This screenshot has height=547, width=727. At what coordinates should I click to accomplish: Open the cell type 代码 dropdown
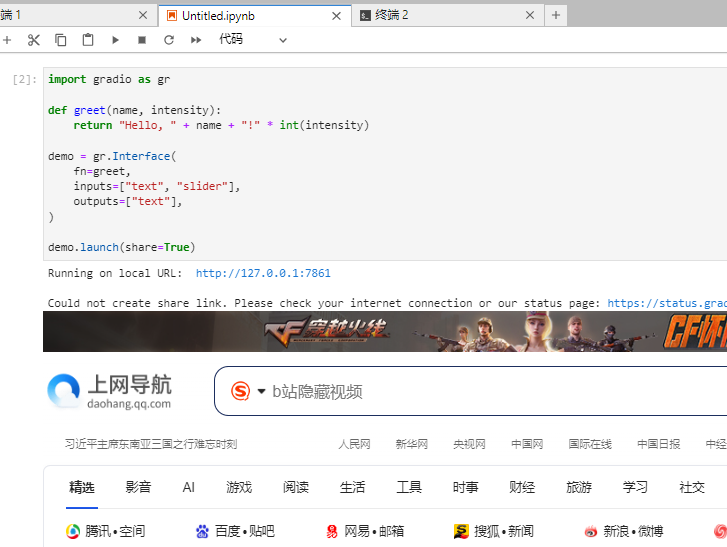tap(253, 40)
